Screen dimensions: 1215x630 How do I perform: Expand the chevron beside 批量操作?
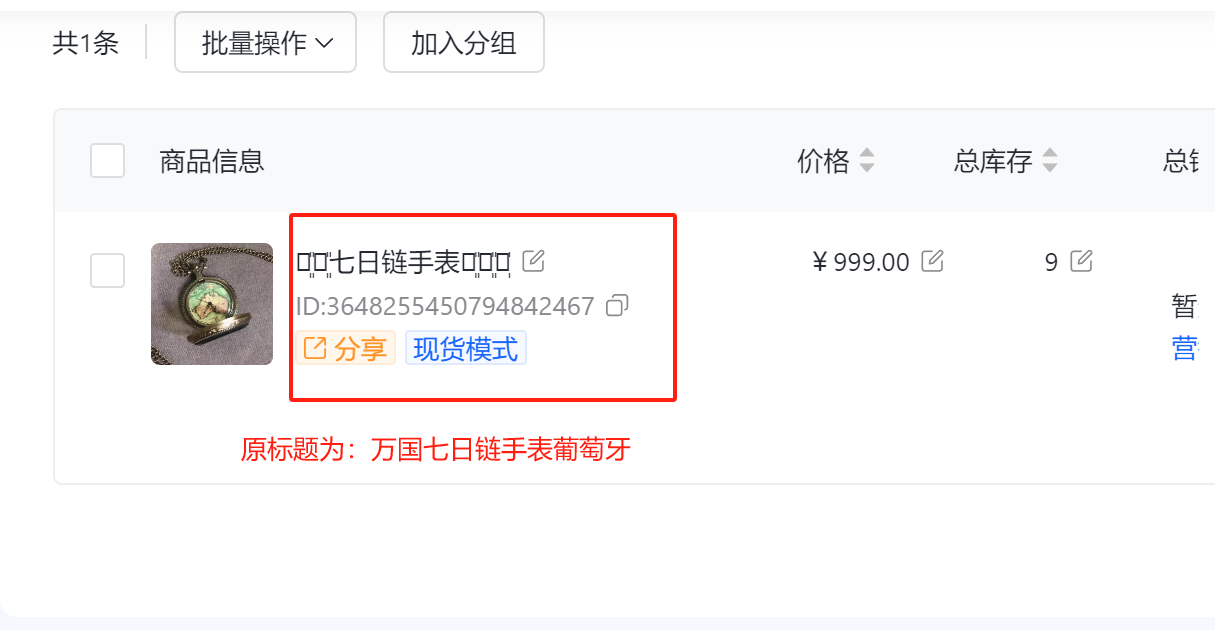click(323, 43)
